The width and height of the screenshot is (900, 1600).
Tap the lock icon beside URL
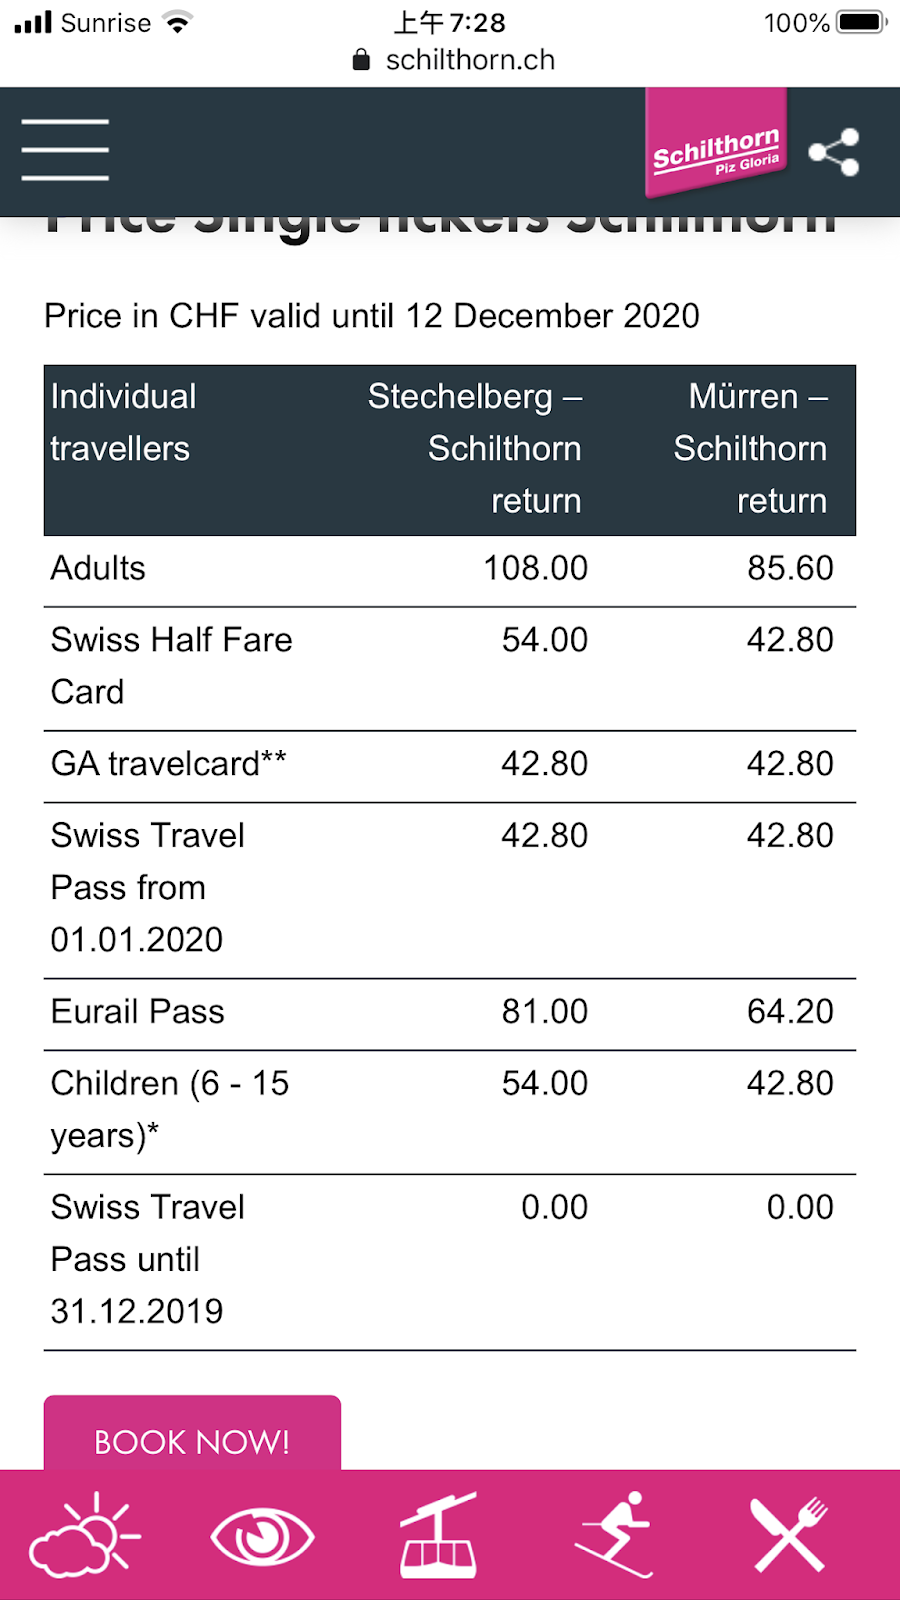362,60
